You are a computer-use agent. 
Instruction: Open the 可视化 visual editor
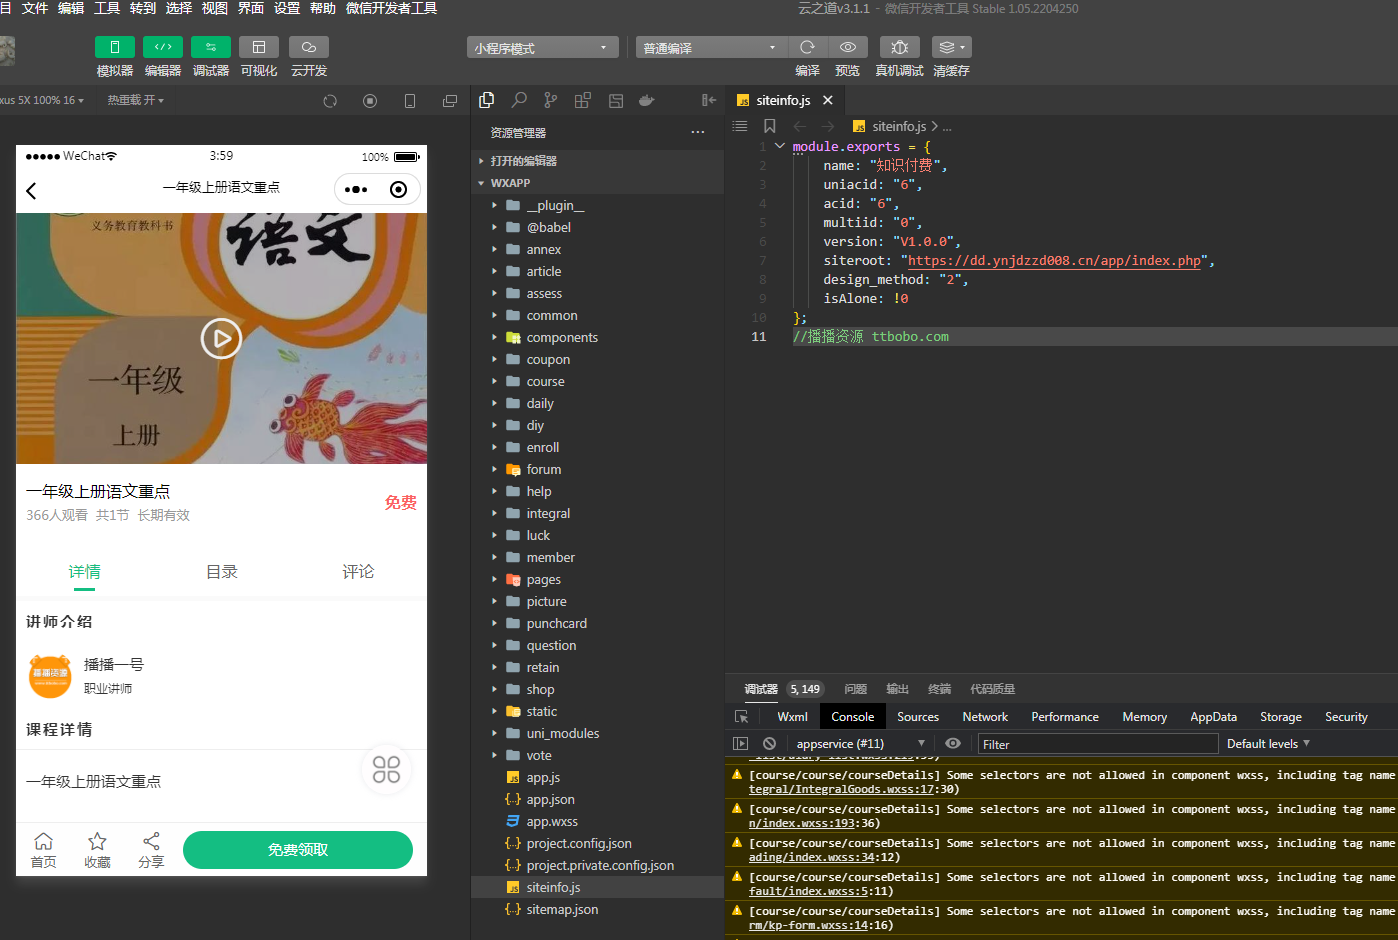point(259,47)
